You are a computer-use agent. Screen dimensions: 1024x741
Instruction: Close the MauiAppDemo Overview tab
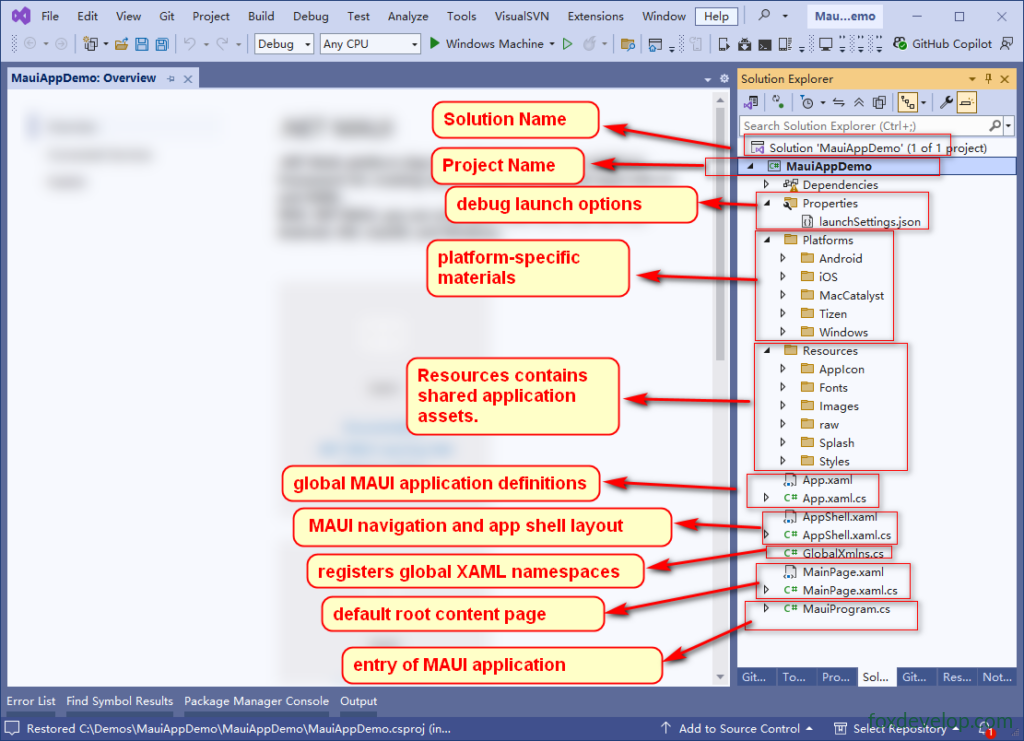pyautogui.click(x=188, y=79)
